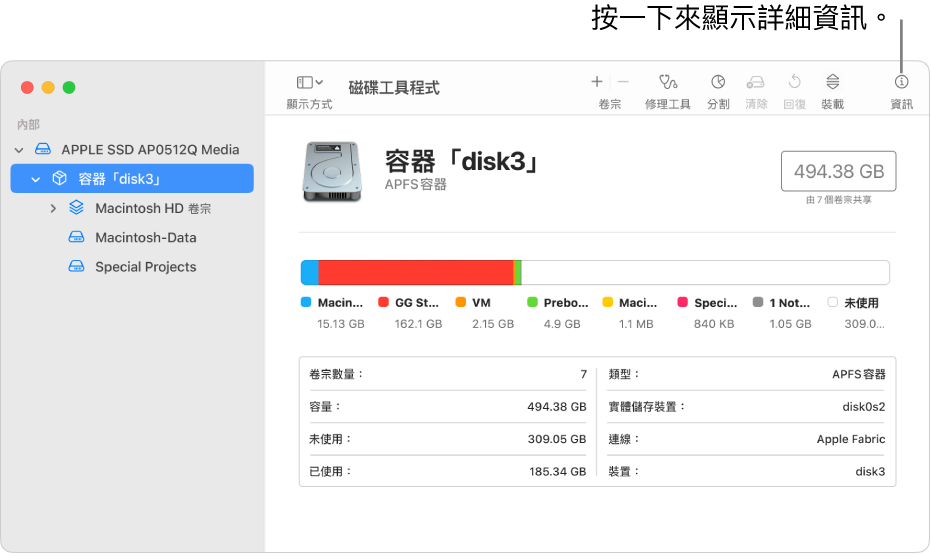Click the blue Macin... legend swatch
931x556 pixels.
[x=306, y=302]
